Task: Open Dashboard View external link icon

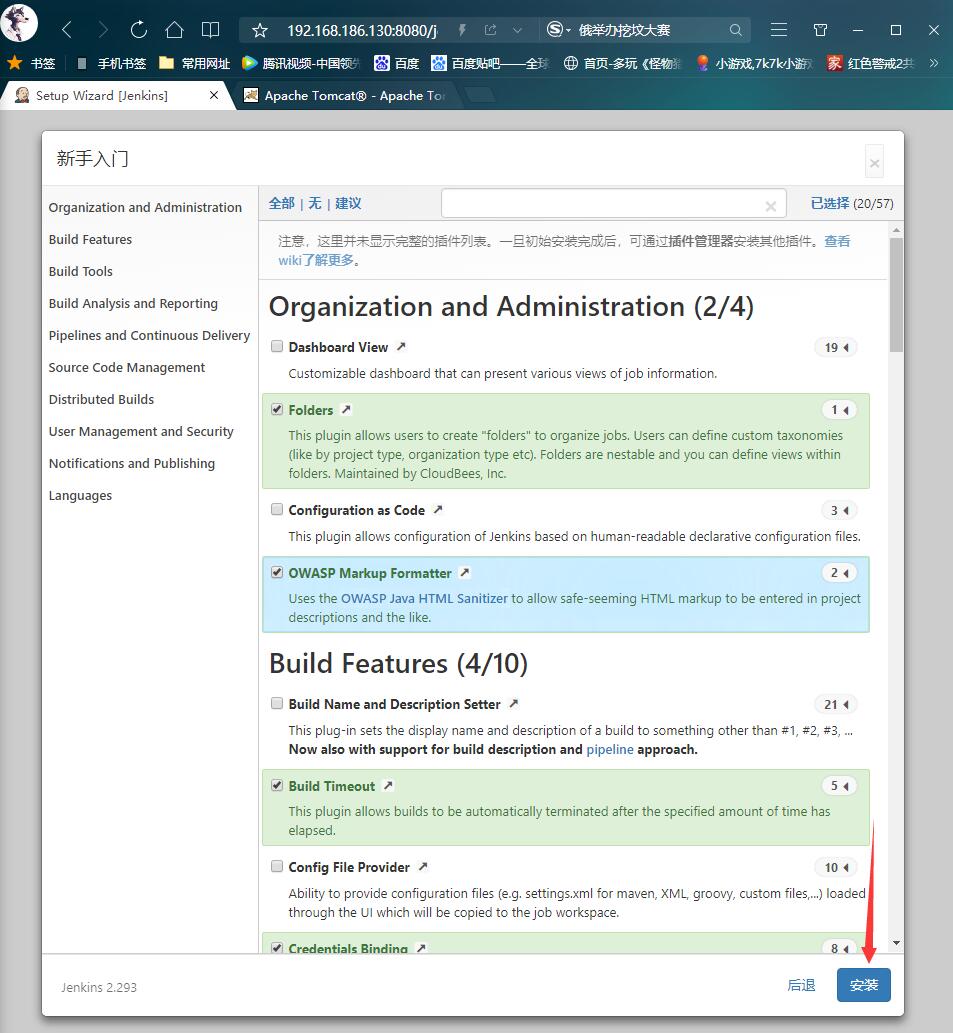Action: [401, 347]
